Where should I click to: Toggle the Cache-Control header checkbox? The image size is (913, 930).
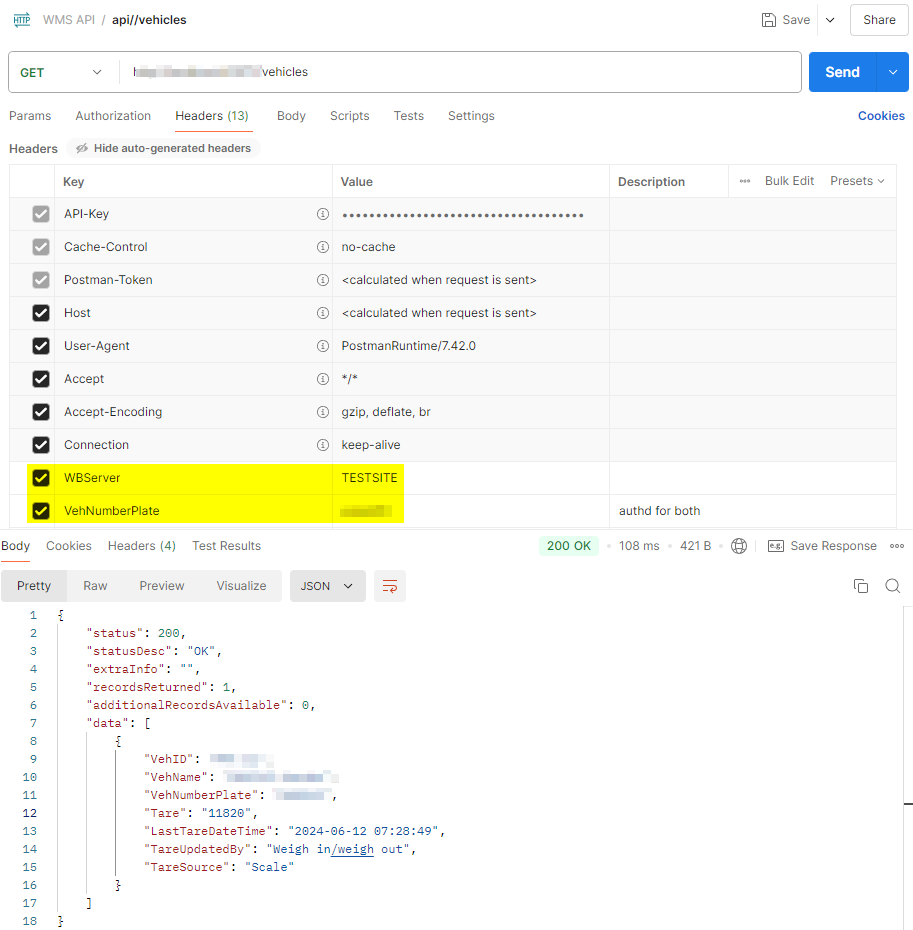coord(41,247)
